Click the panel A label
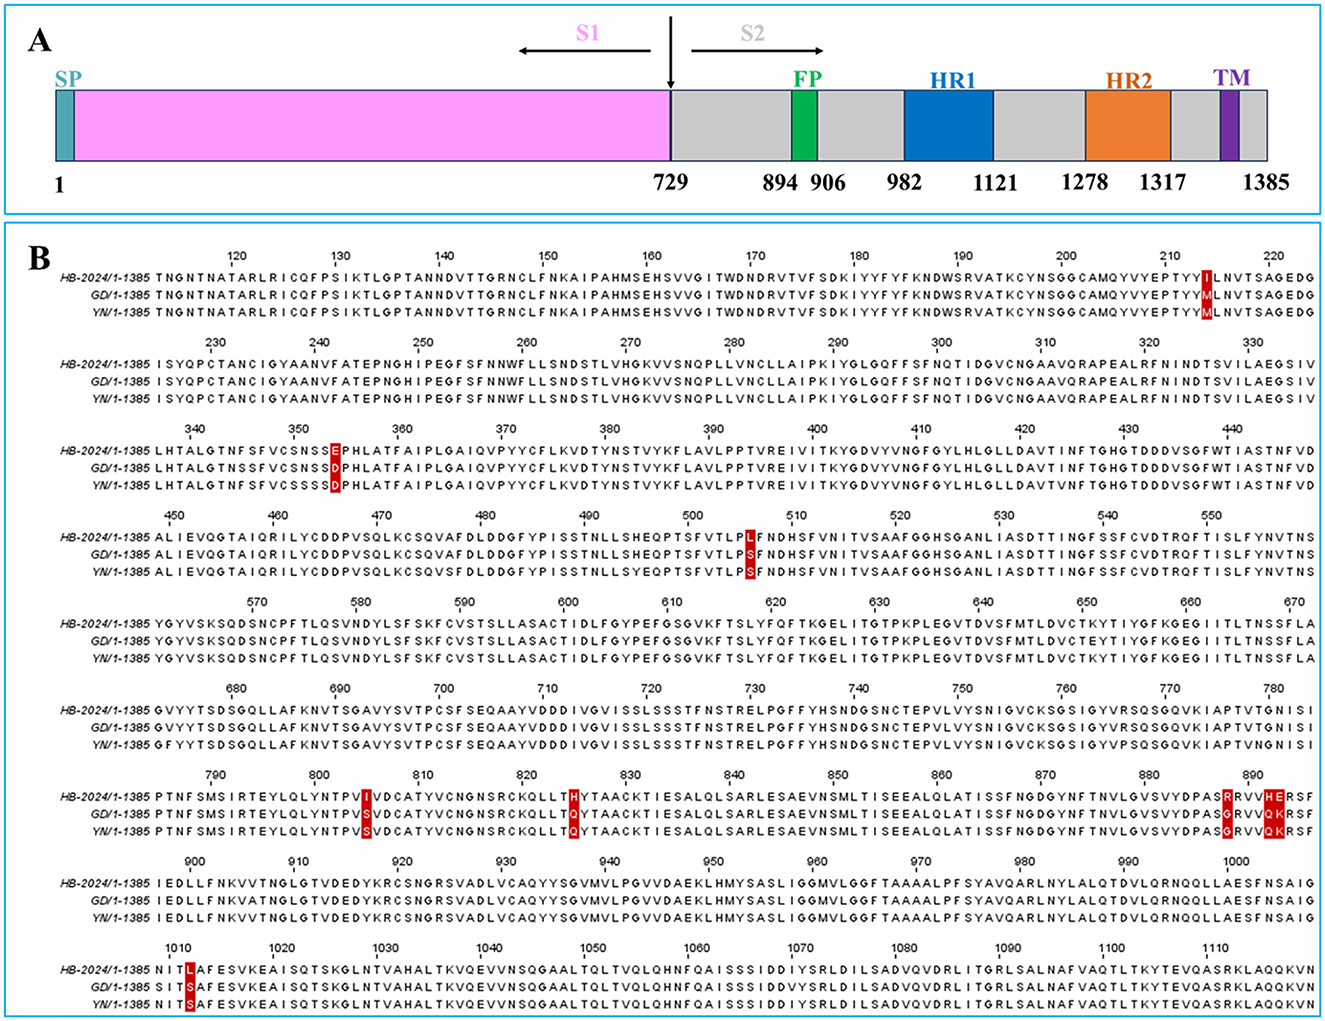Viewport: 1325px width, 1021px height. click(39, 41)
